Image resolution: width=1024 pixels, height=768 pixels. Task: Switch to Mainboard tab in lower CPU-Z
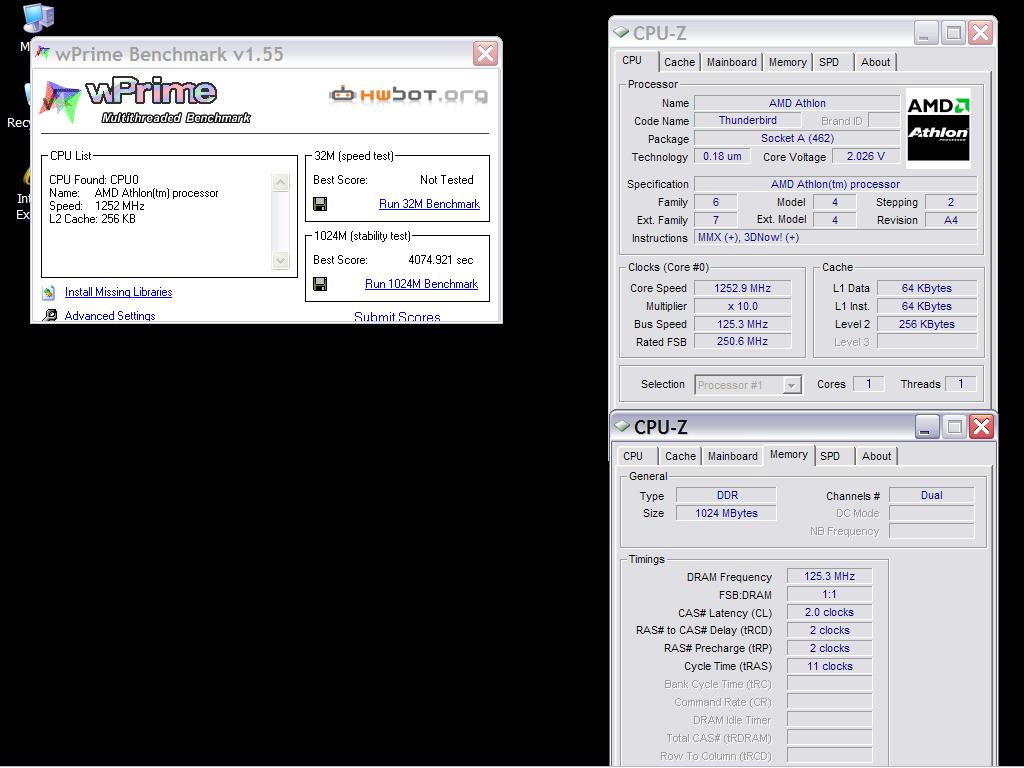732,456
